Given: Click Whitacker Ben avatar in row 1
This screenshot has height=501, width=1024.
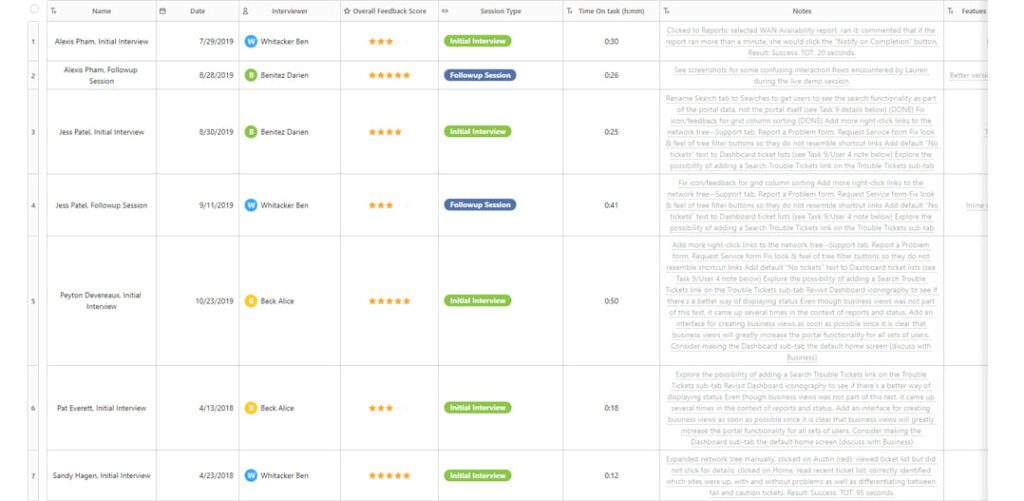Looking at the screenshot, I should point(251,41).
